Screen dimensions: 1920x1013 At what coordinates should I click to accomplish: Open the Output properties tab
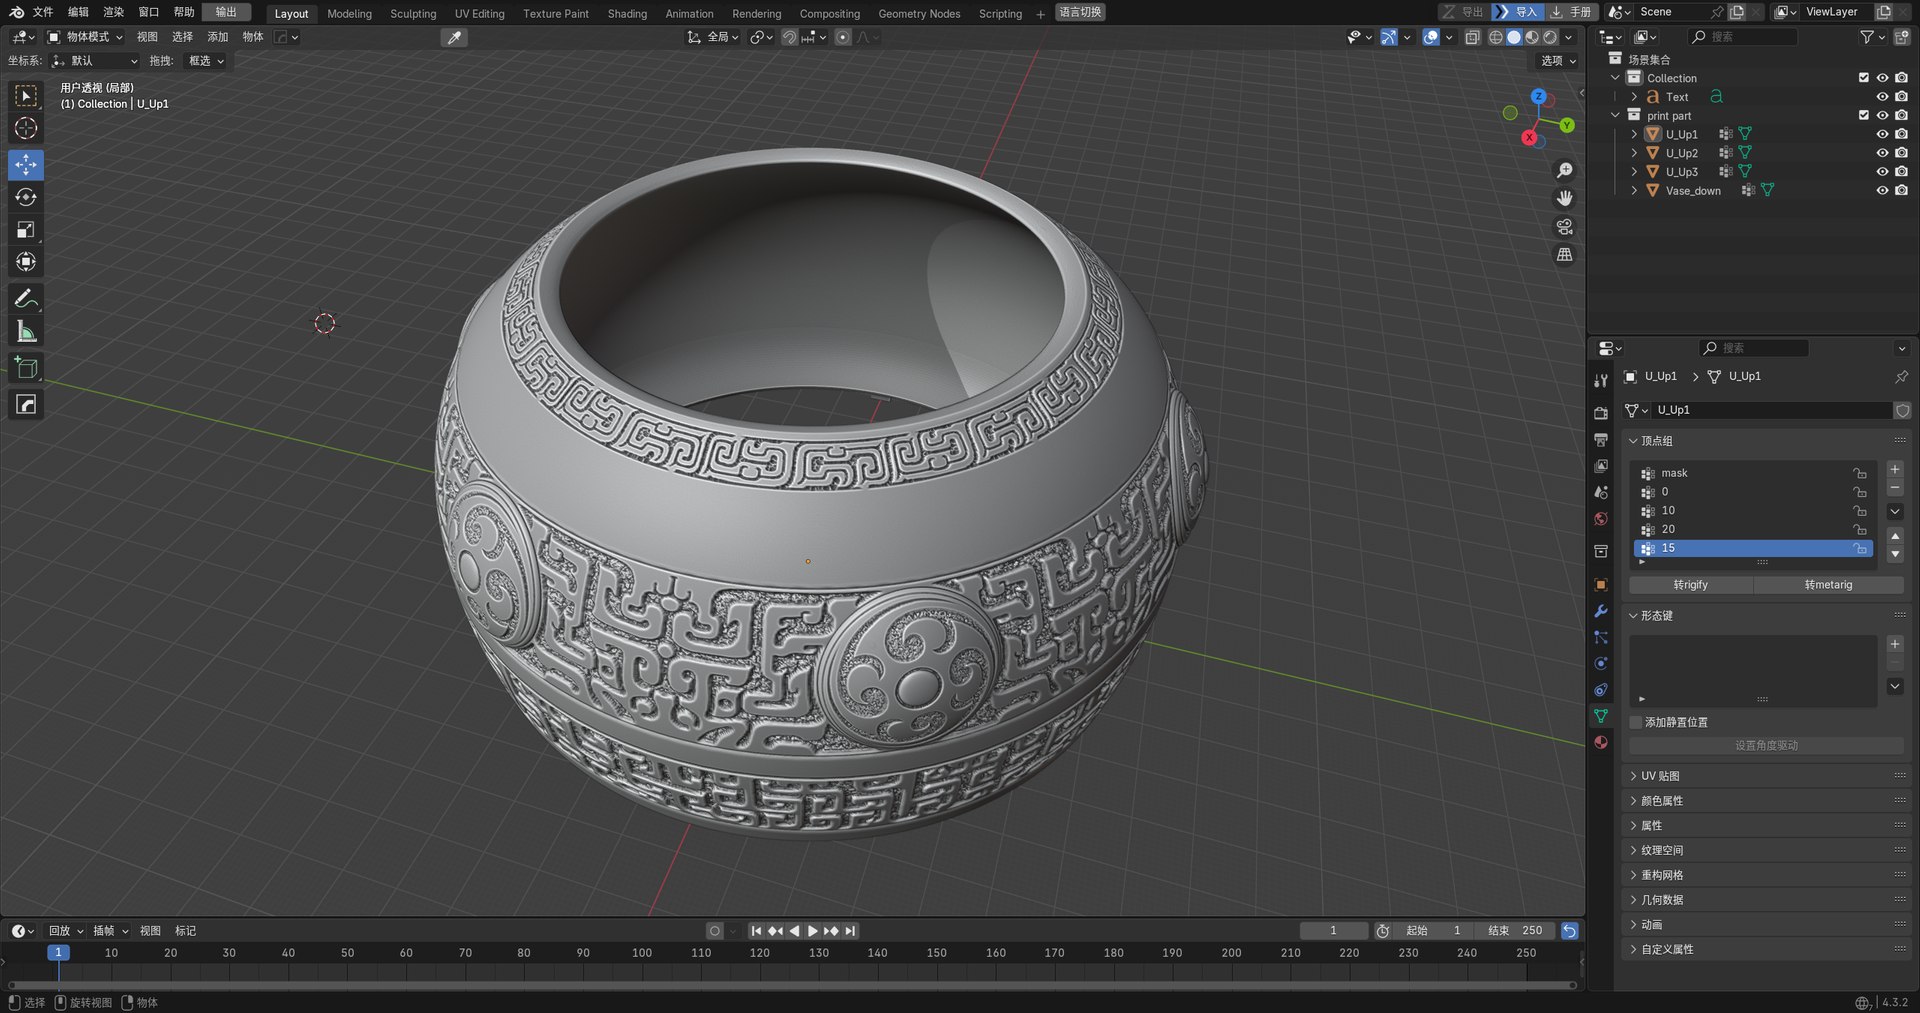[1601, 440]
